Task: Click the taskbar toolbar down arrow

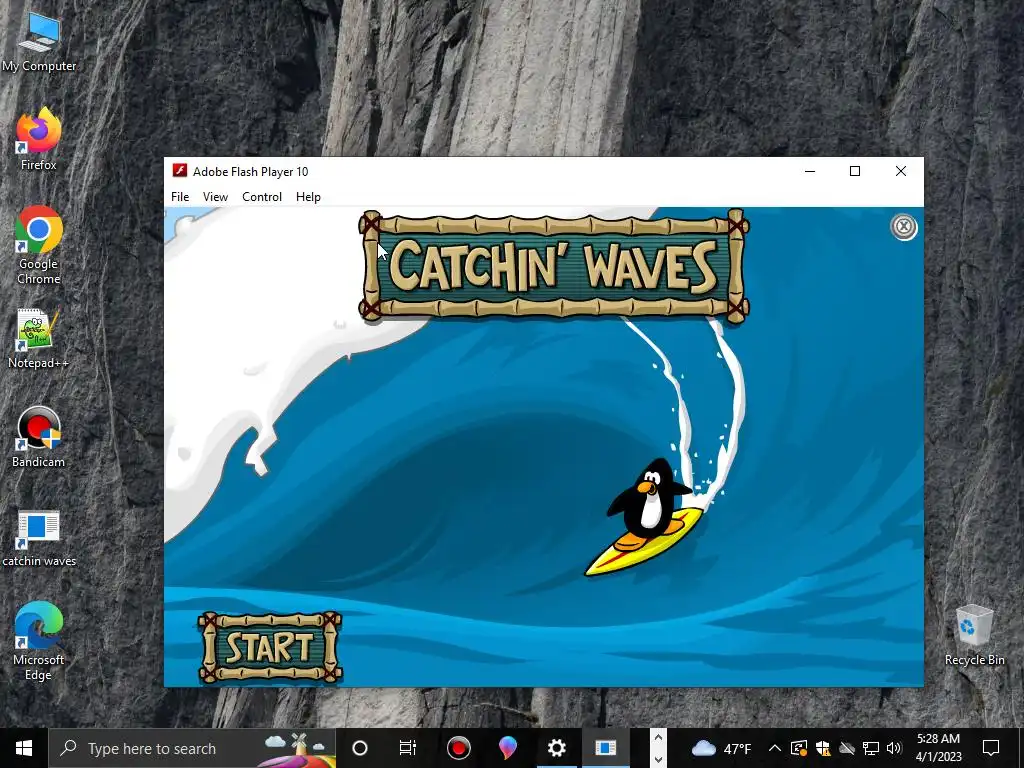Action: [x=658, y=760]
